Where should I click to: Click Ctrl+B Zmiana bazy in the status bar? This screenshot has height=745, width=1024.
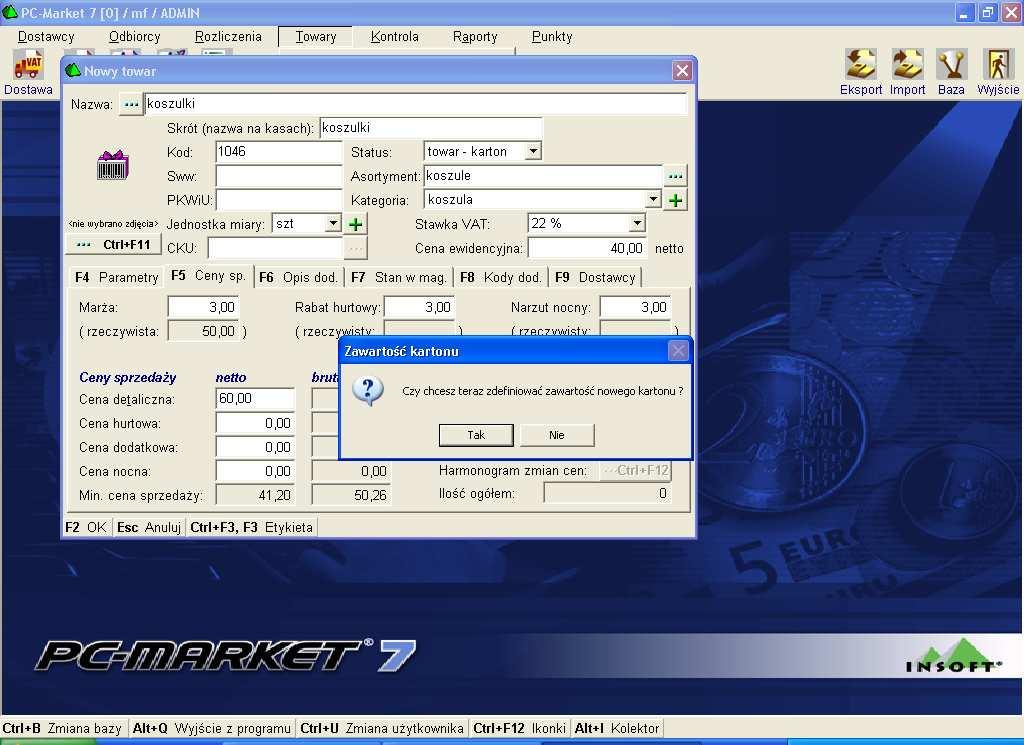click(x=63, y=728)
